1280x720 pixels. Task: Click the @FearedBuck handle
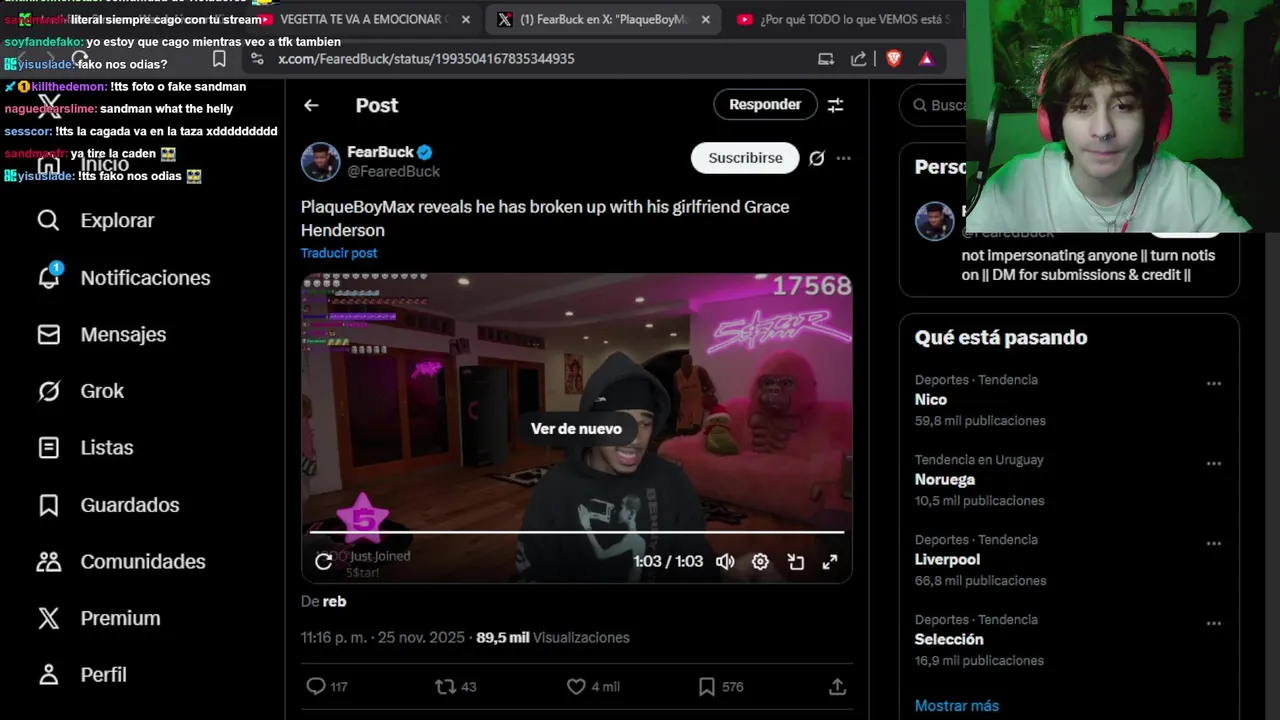pos(393,171)
